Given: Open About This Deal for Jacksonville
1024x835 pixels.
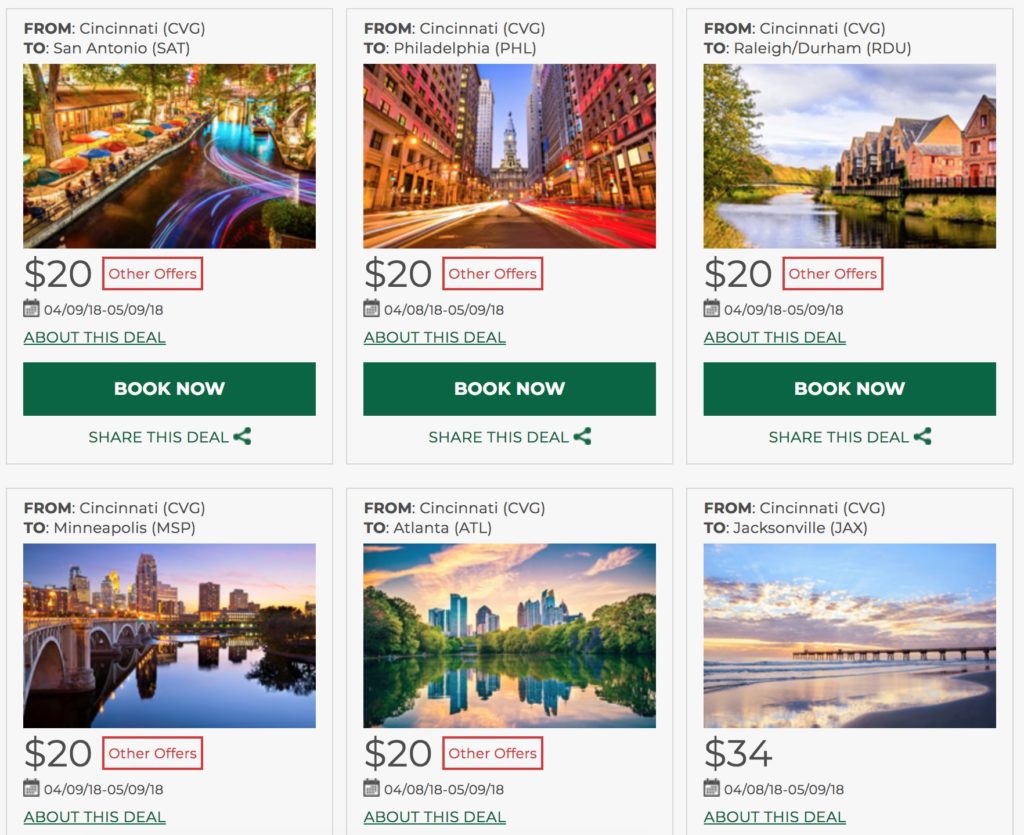Looking at the screenshot, I should click(774, 817).
